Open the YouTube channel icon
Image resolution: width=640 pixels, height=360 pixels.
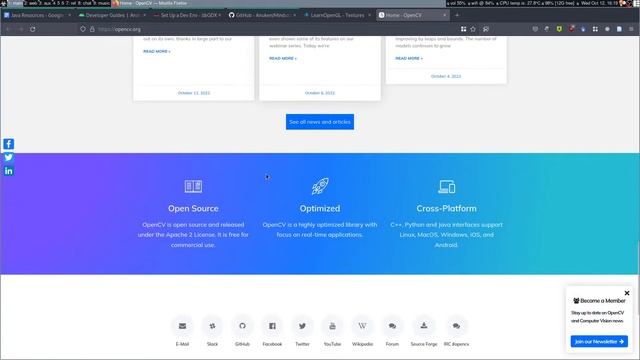[332, 326]
